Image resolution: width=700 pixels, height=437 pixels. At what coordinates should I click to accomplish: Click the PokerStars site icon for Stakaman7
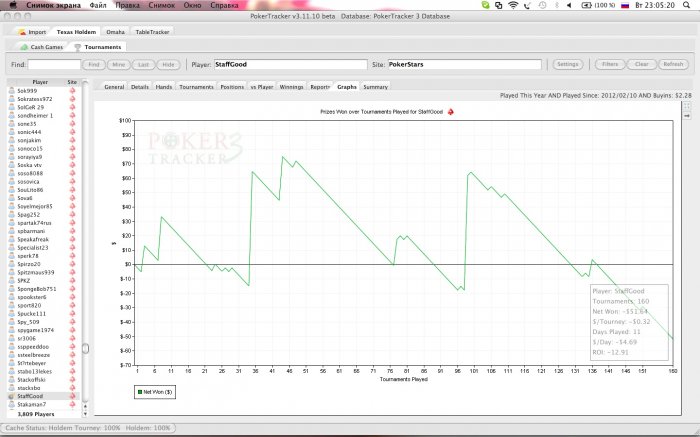pyautogui.click(x=72, y=404)
